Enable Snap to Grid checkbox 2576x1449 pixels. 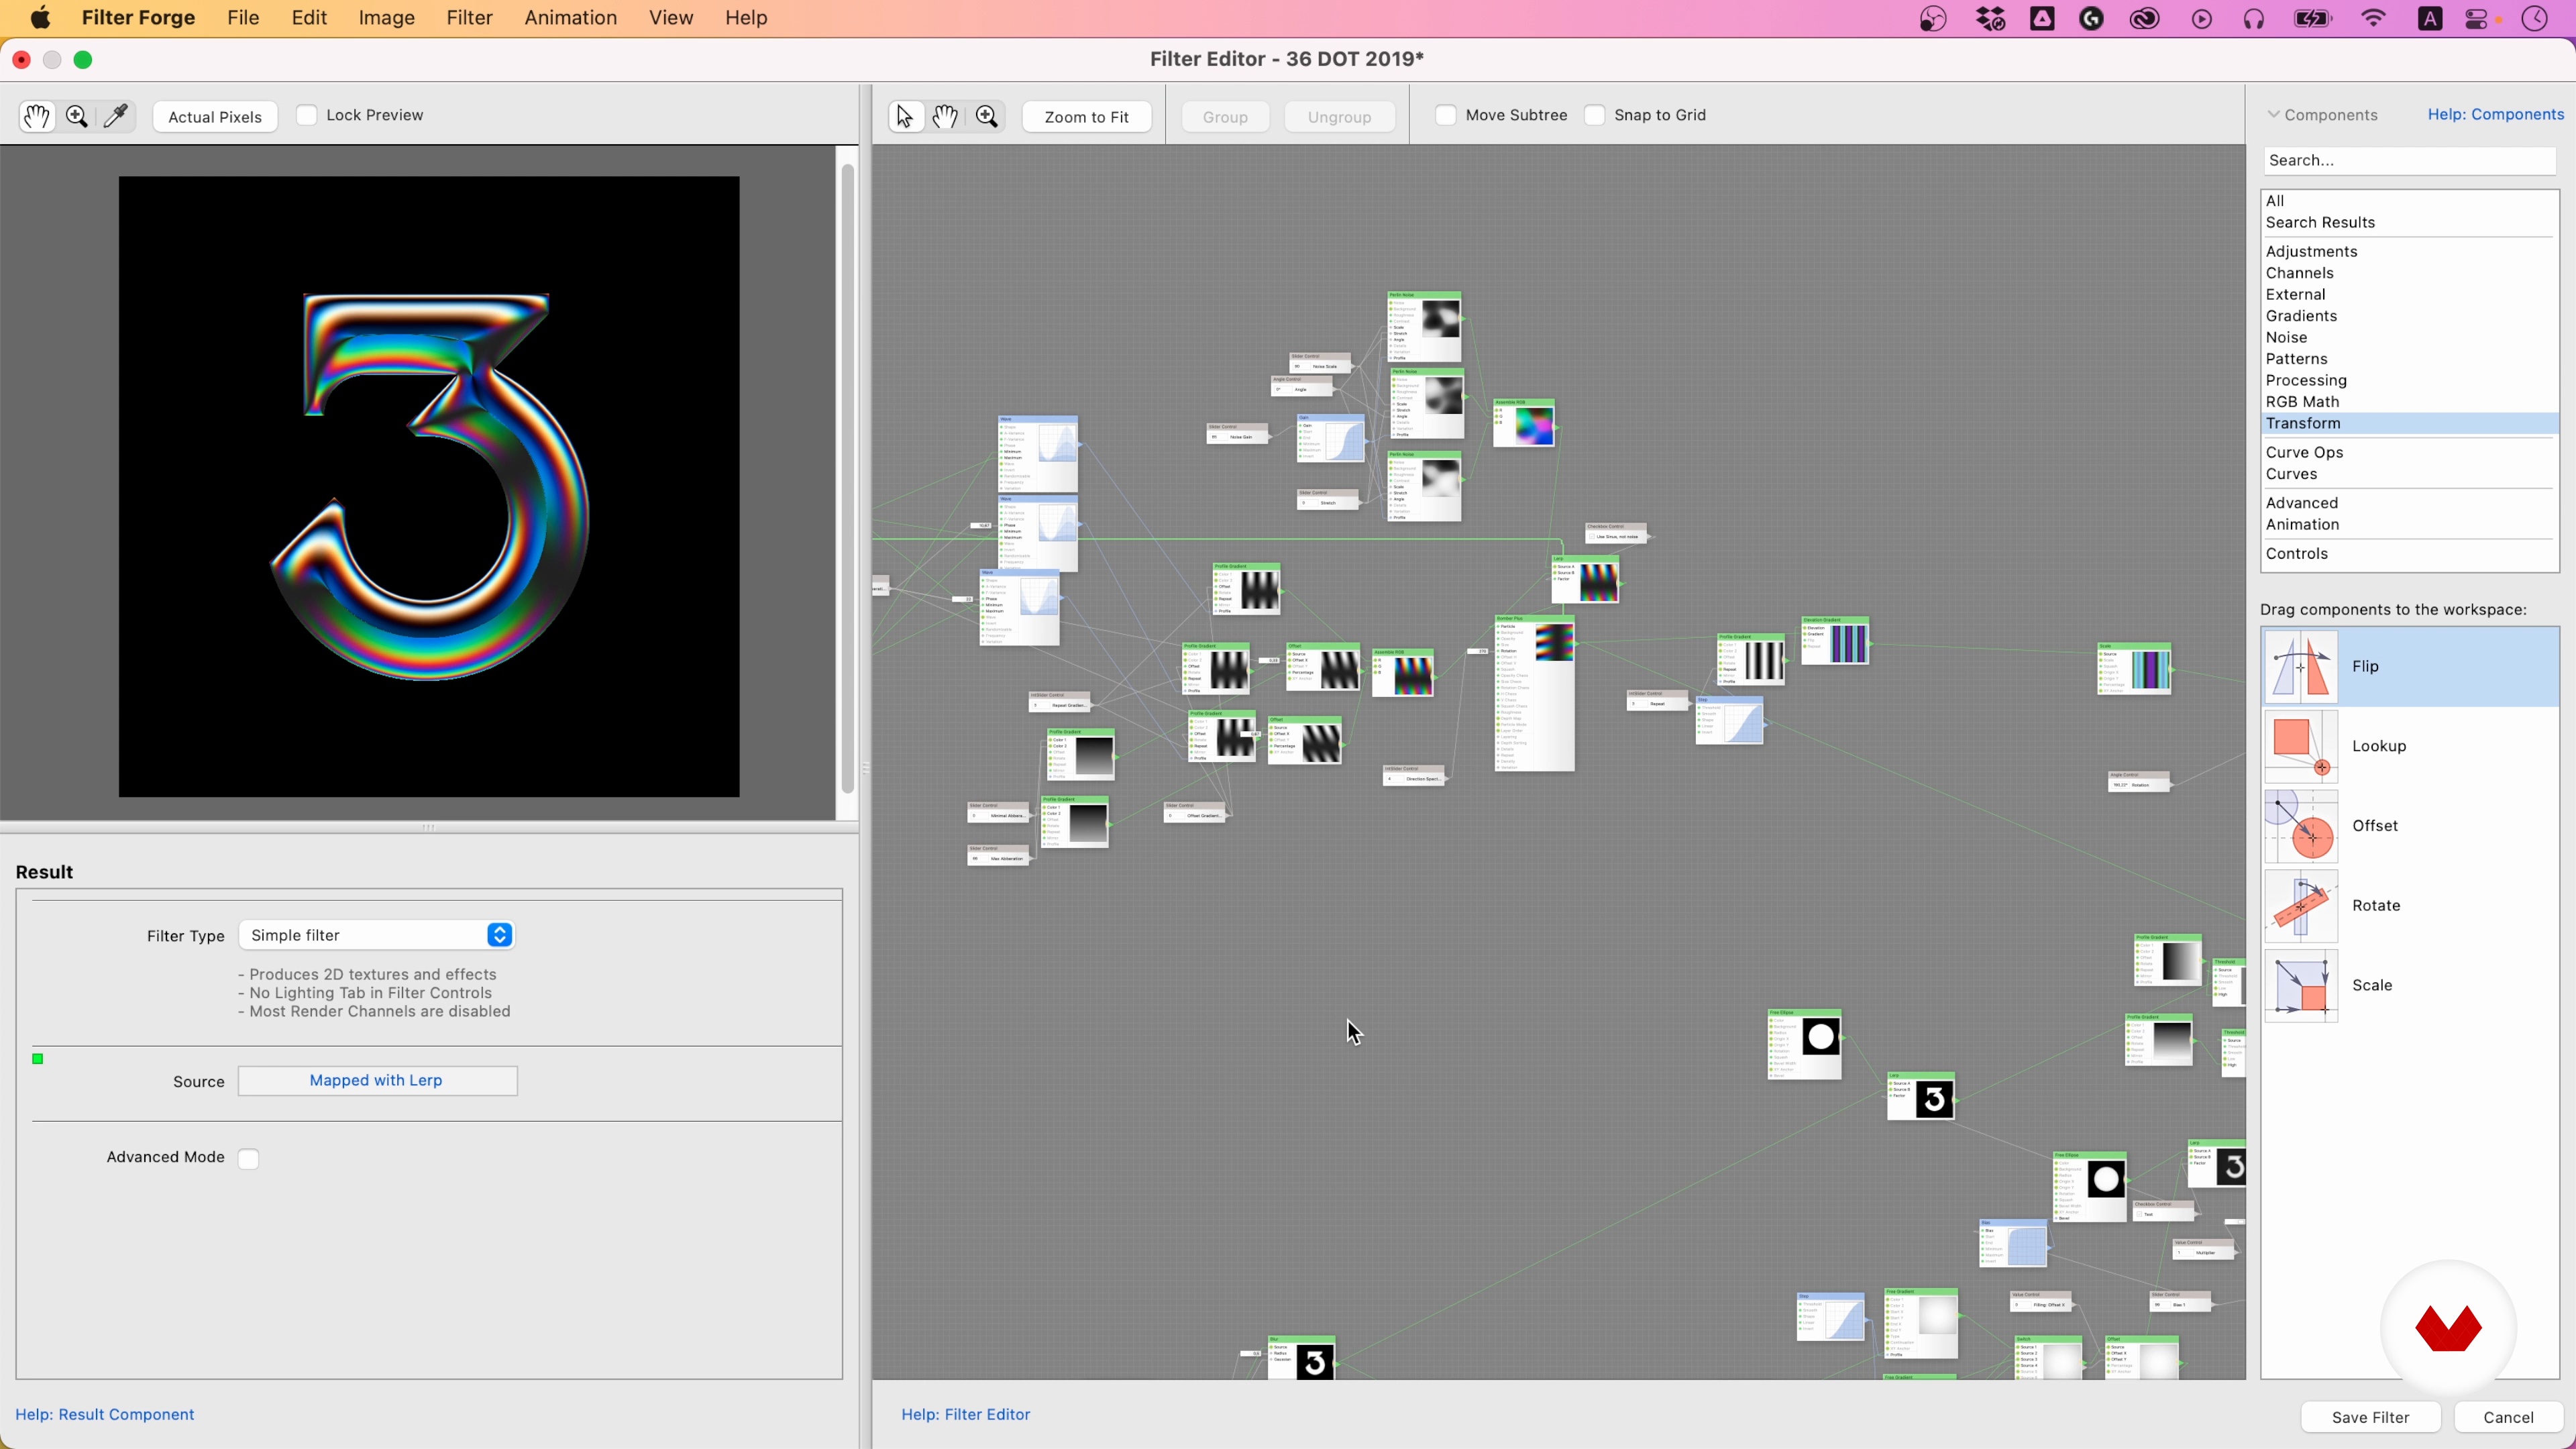tap(1595, 115)
